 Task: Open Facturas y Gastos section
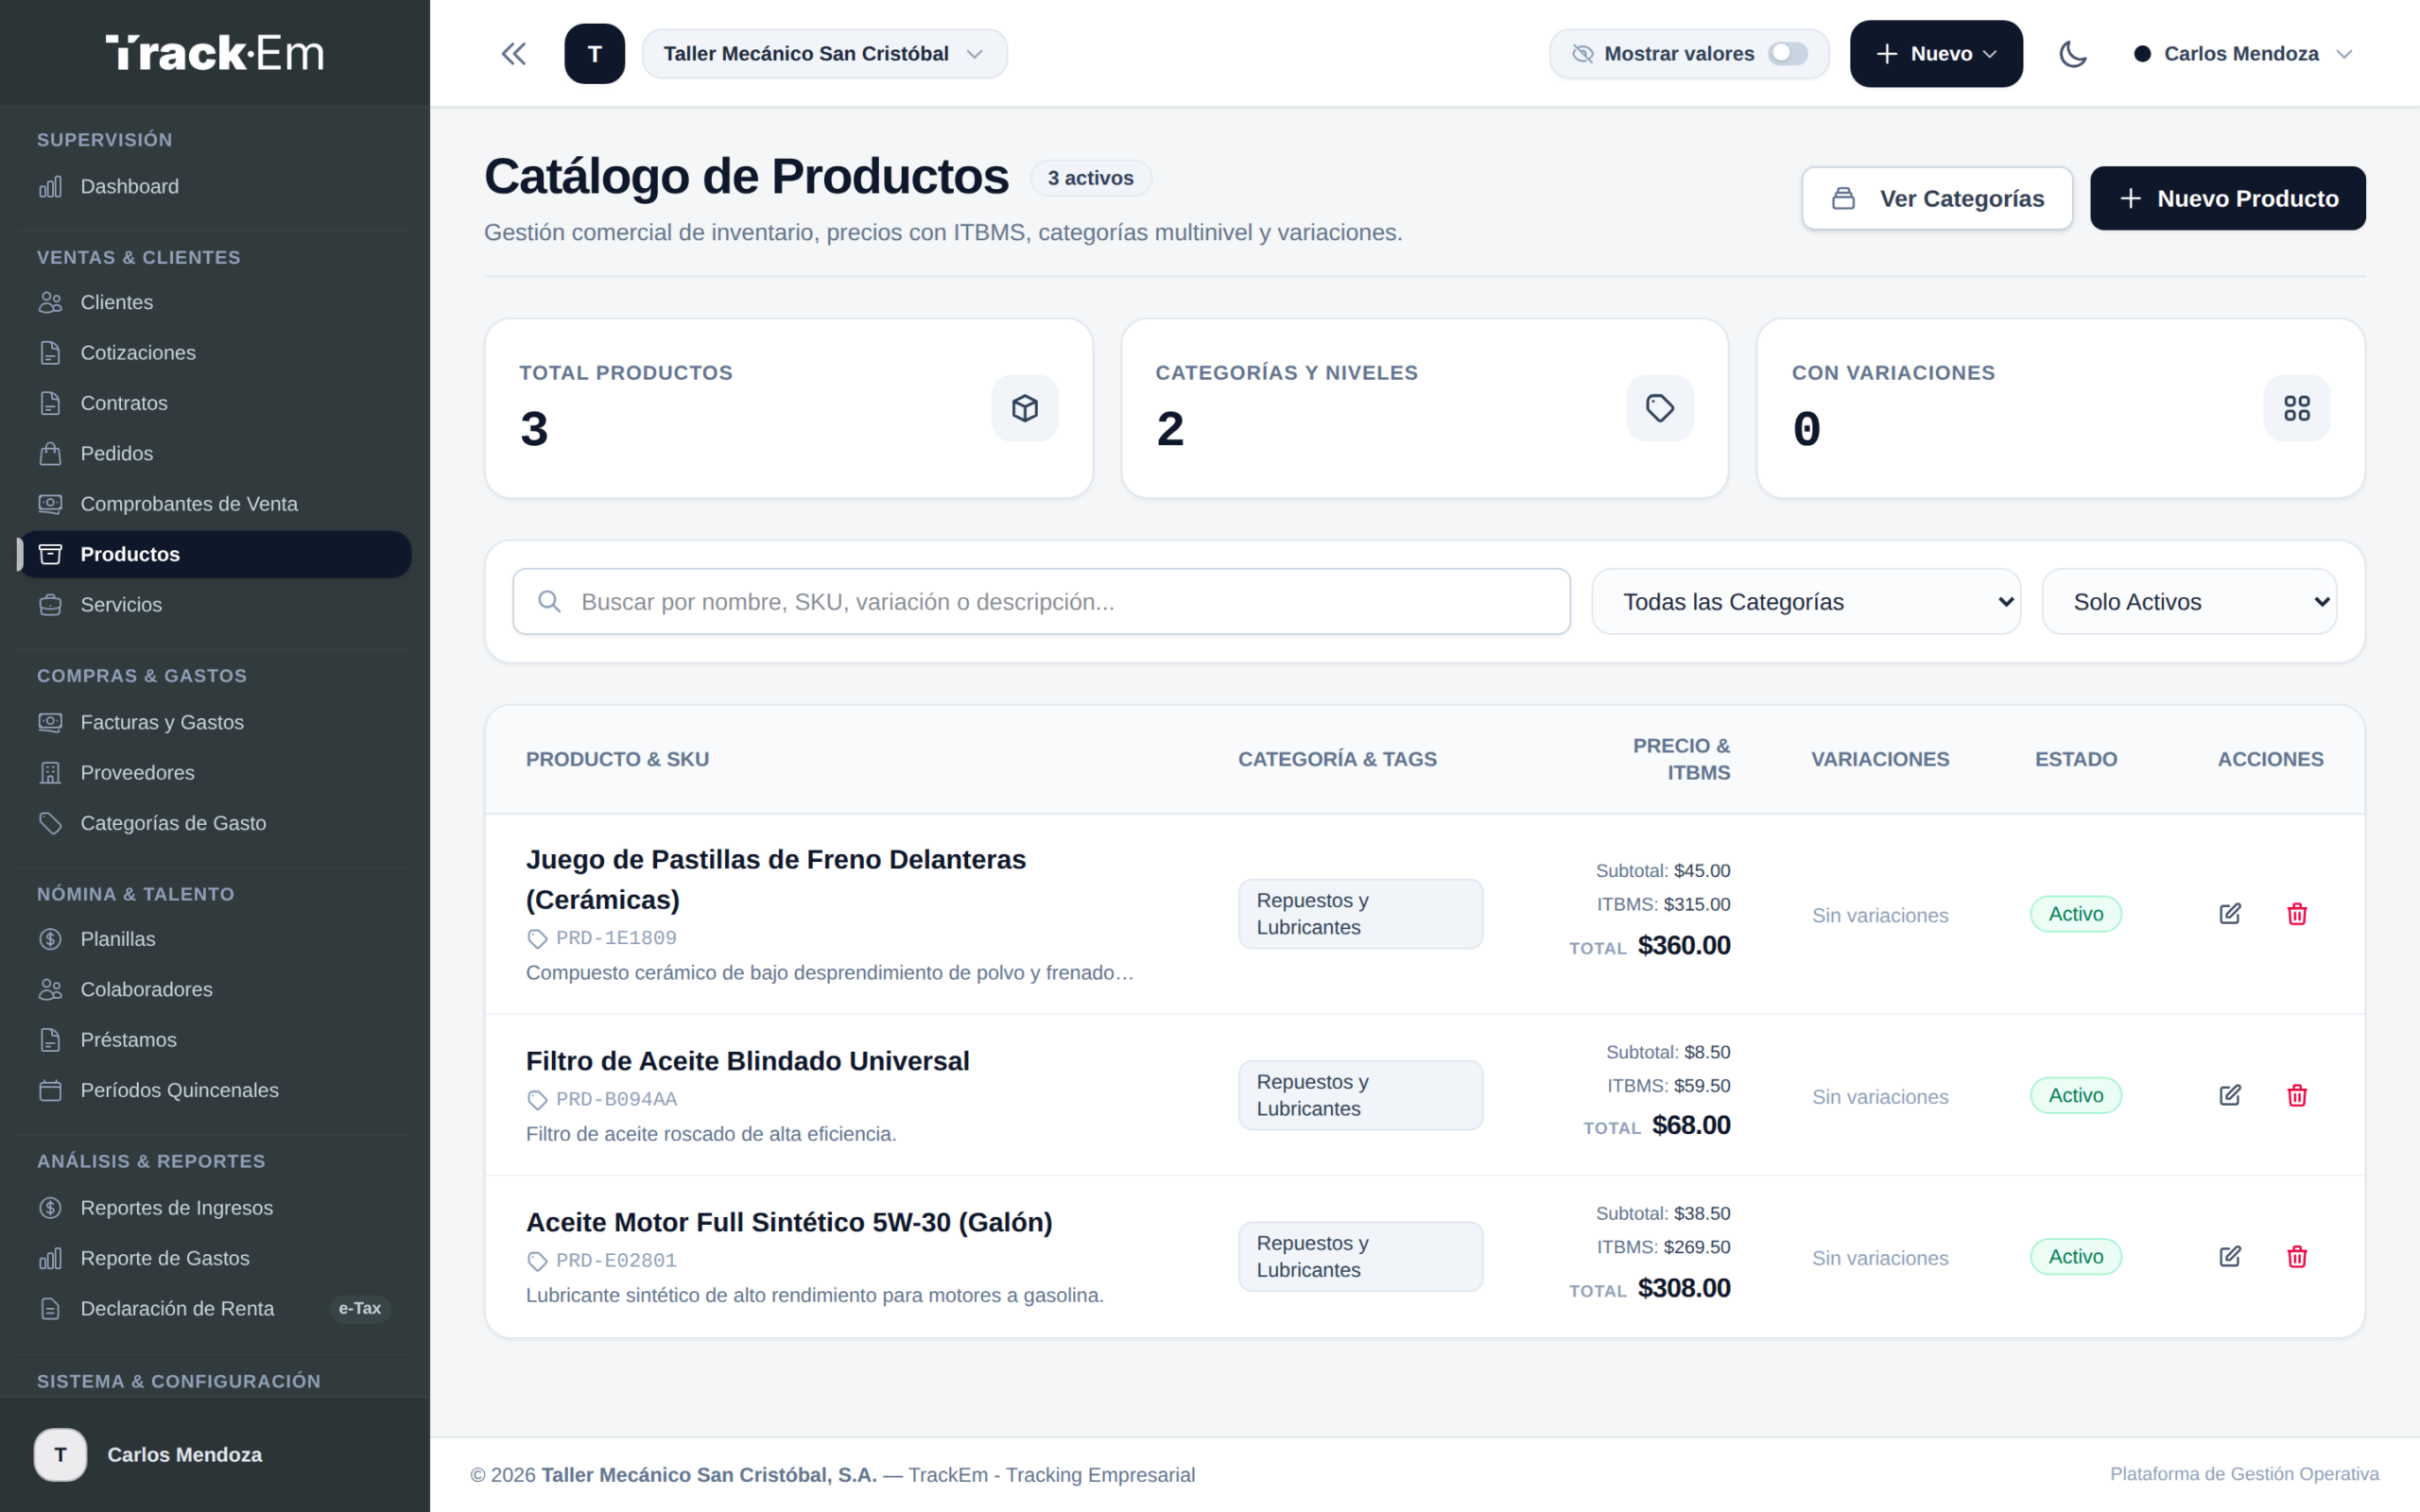pos(214,722)
